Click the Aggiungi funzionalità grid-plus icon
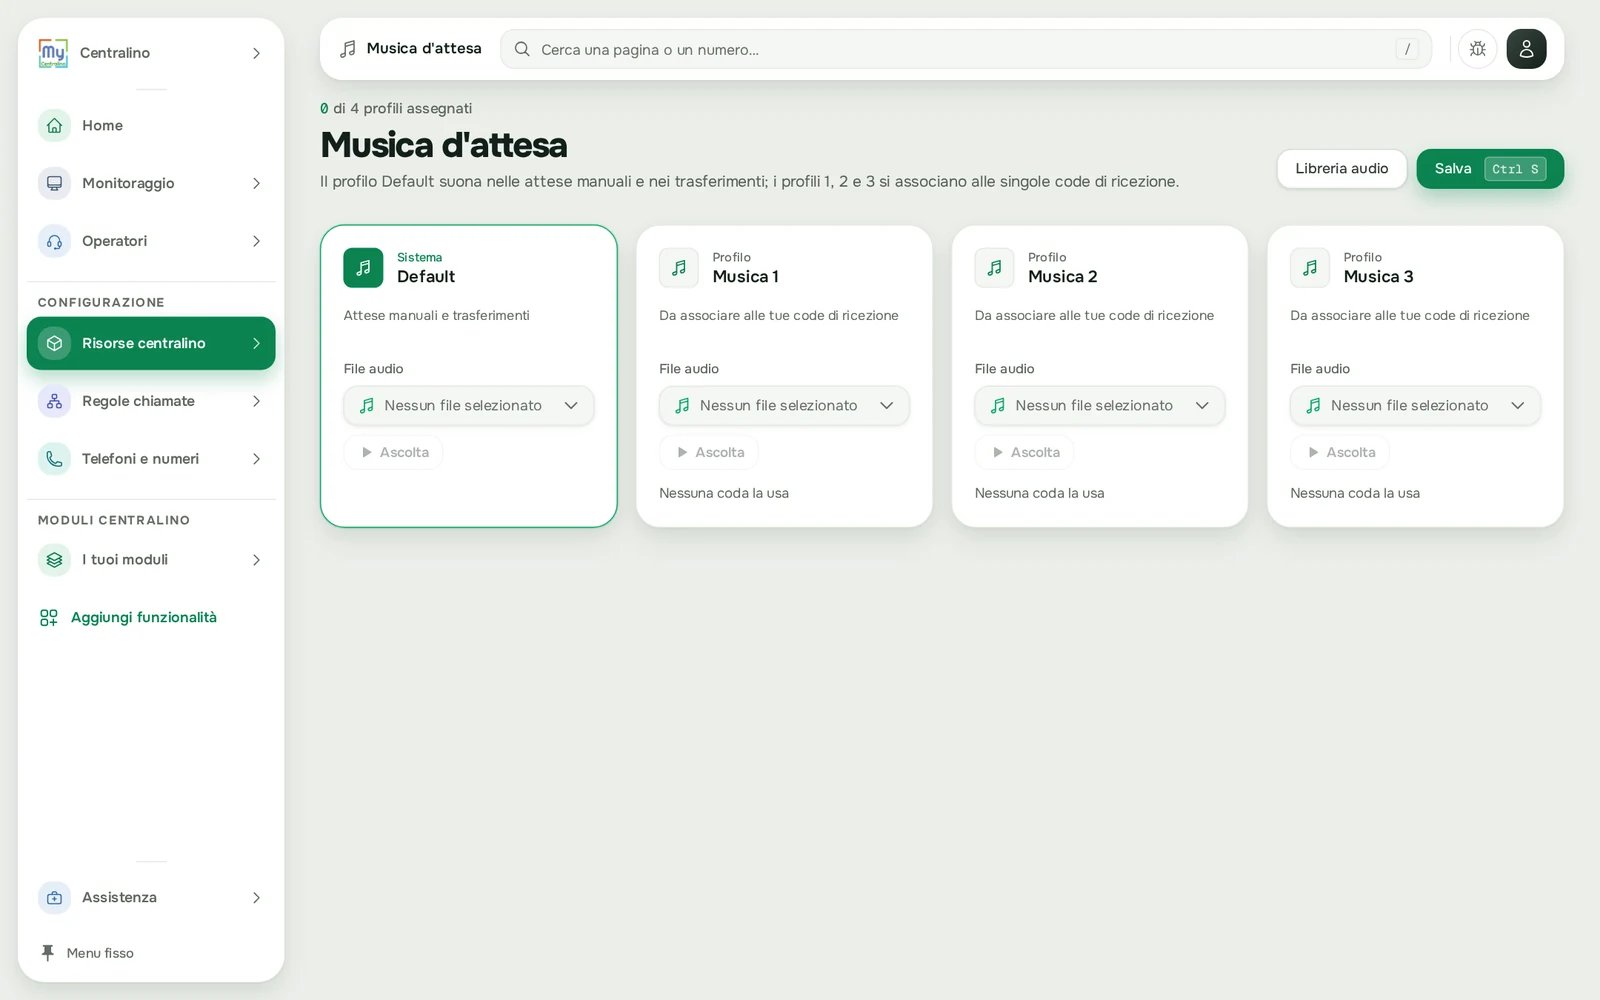1600x1000 pixels. pos(48,618)
